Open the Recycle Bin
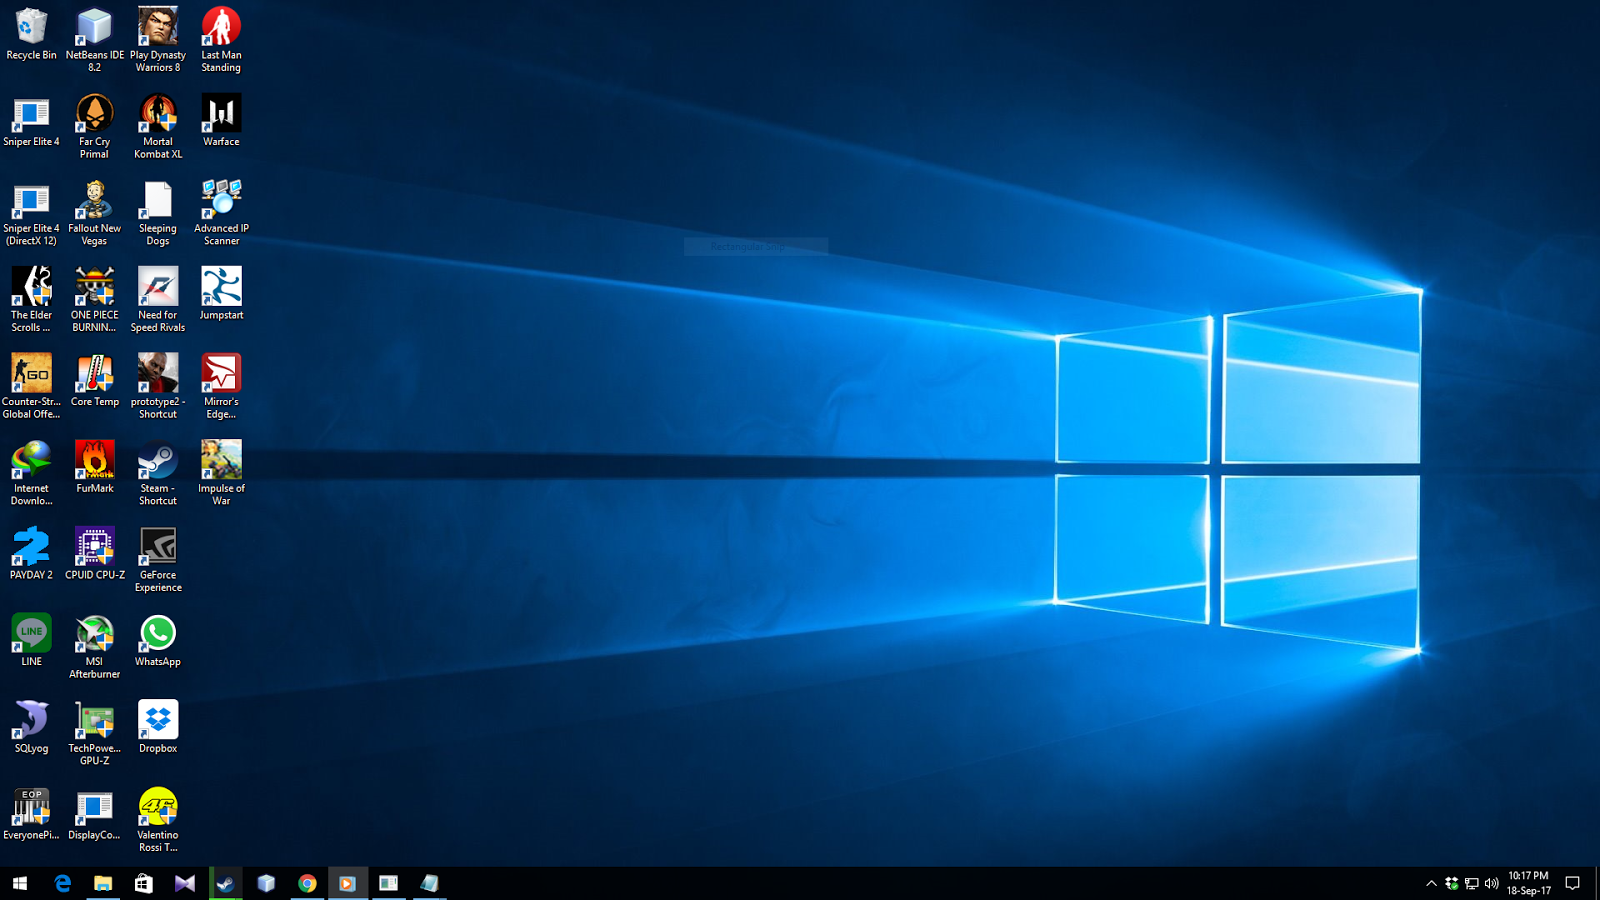 (31, 27)
